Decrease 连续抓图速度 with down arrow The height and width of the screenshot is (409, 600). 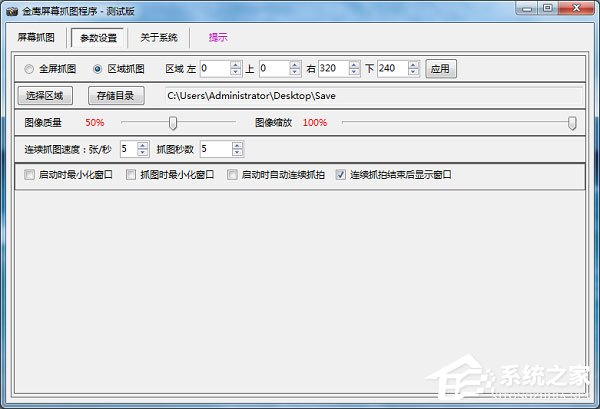pos(143,153)
